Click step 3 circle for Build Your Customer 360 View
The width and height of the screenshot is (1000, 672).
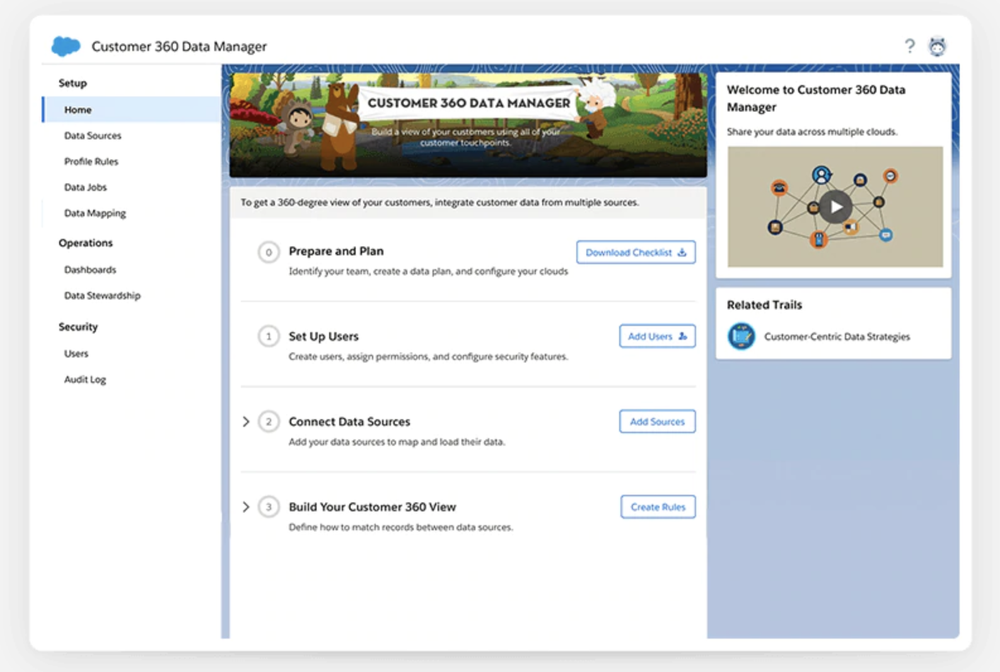[268, 507]
